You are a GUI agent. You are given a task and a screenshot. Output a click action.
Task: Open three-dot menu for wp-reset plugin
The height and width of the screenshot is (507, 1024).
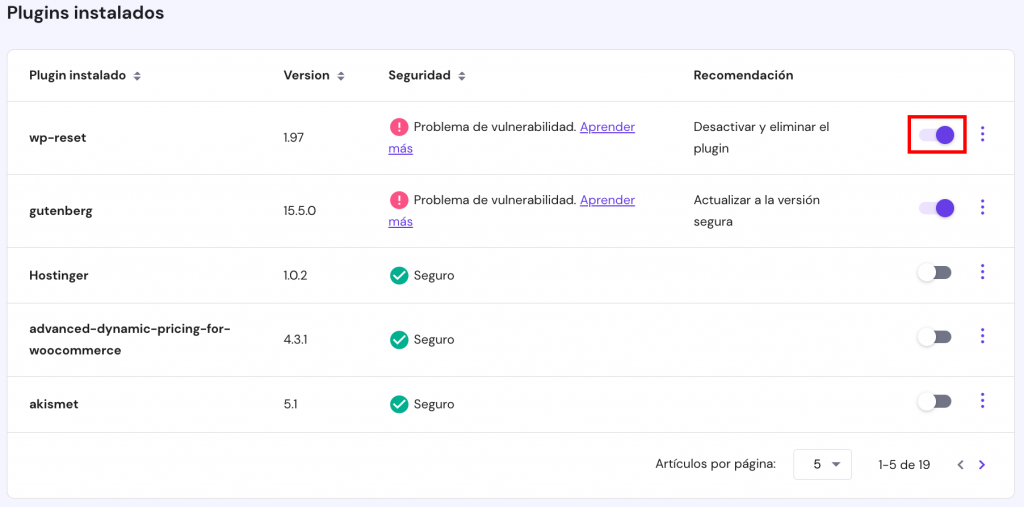983,134
